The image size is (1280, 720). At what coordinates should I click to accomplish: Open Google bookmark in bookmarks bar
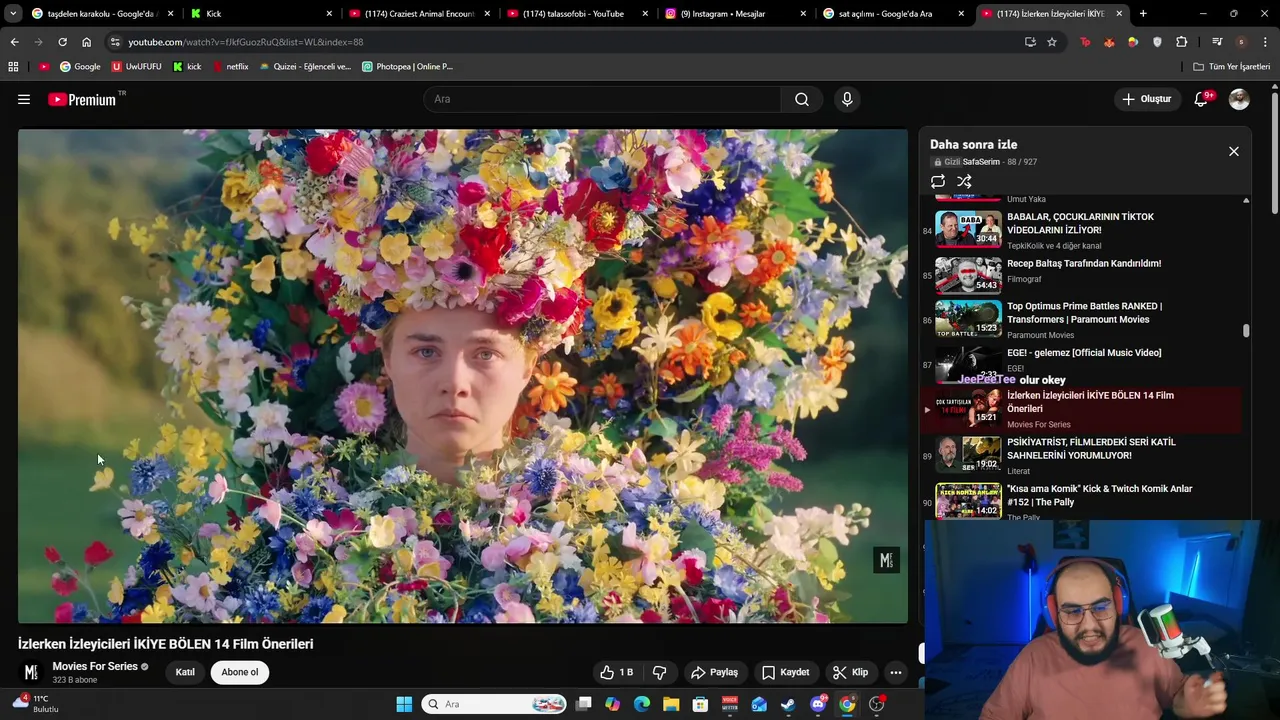coord(80,67)
